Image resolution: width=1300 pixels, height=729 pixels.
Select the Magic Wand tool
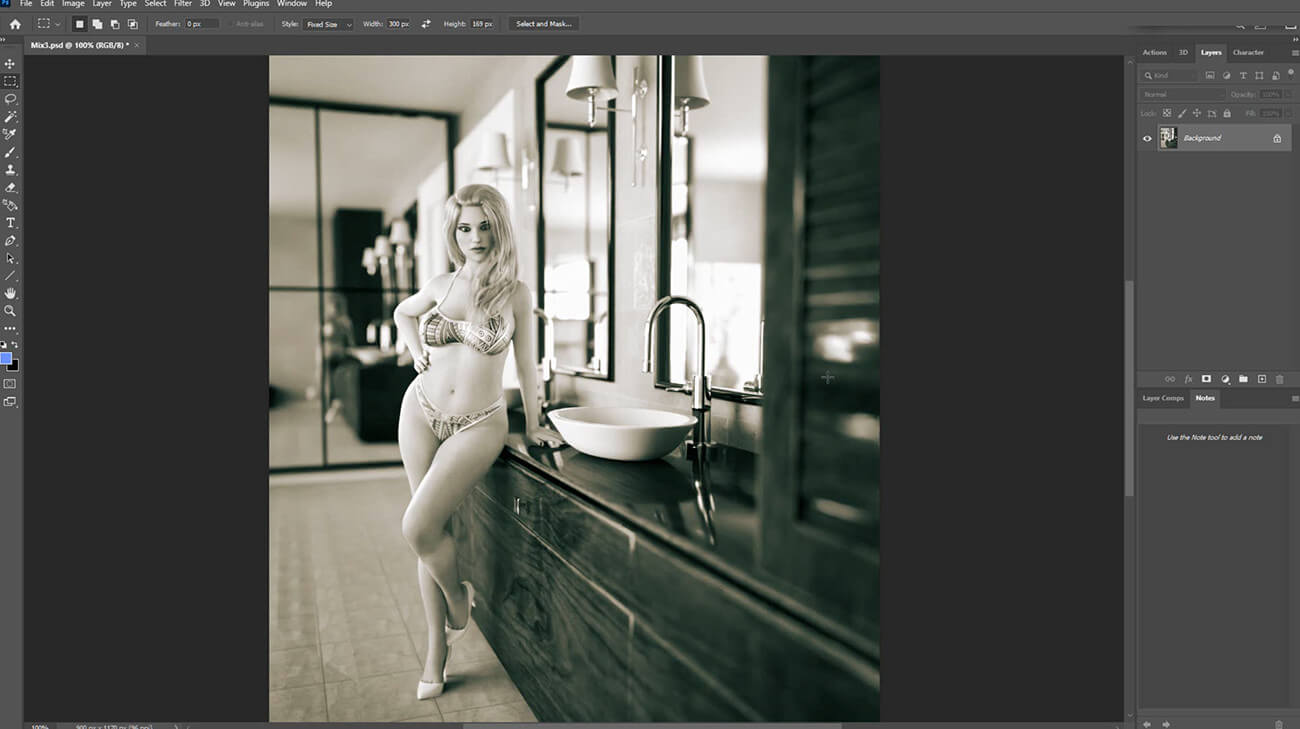10,117
